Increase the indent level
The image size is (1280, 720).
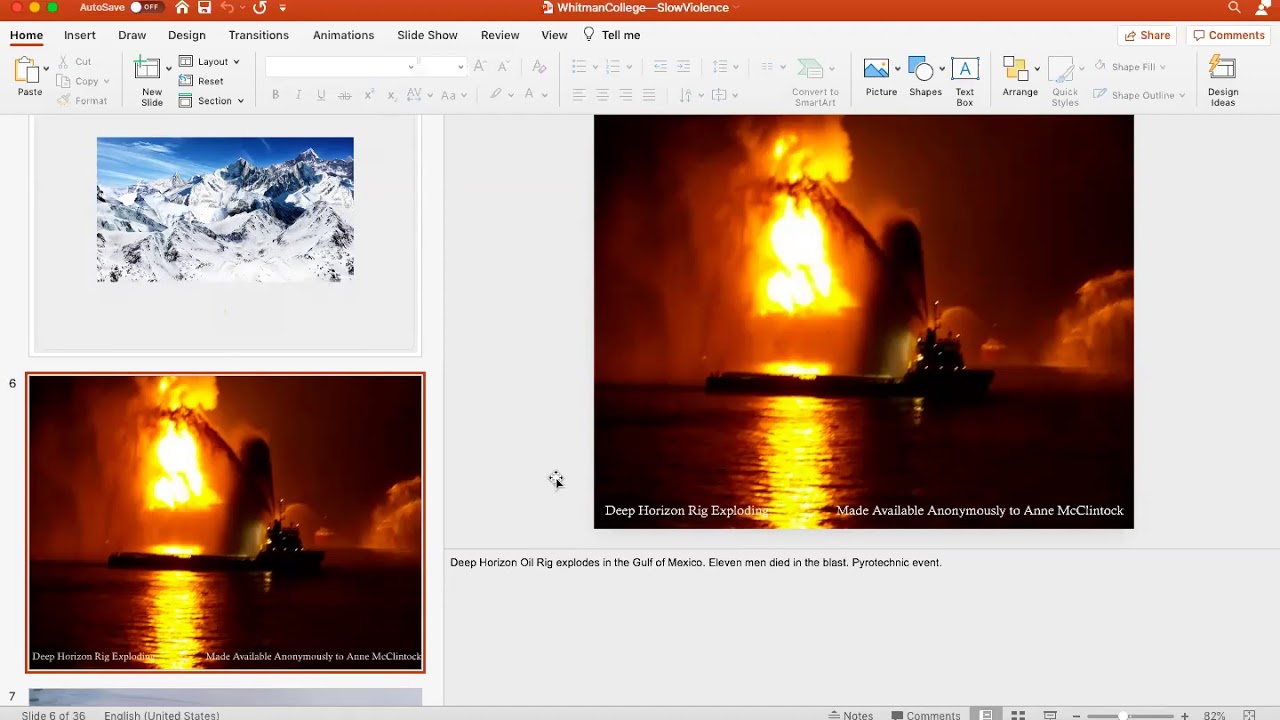tap(683, 67)
